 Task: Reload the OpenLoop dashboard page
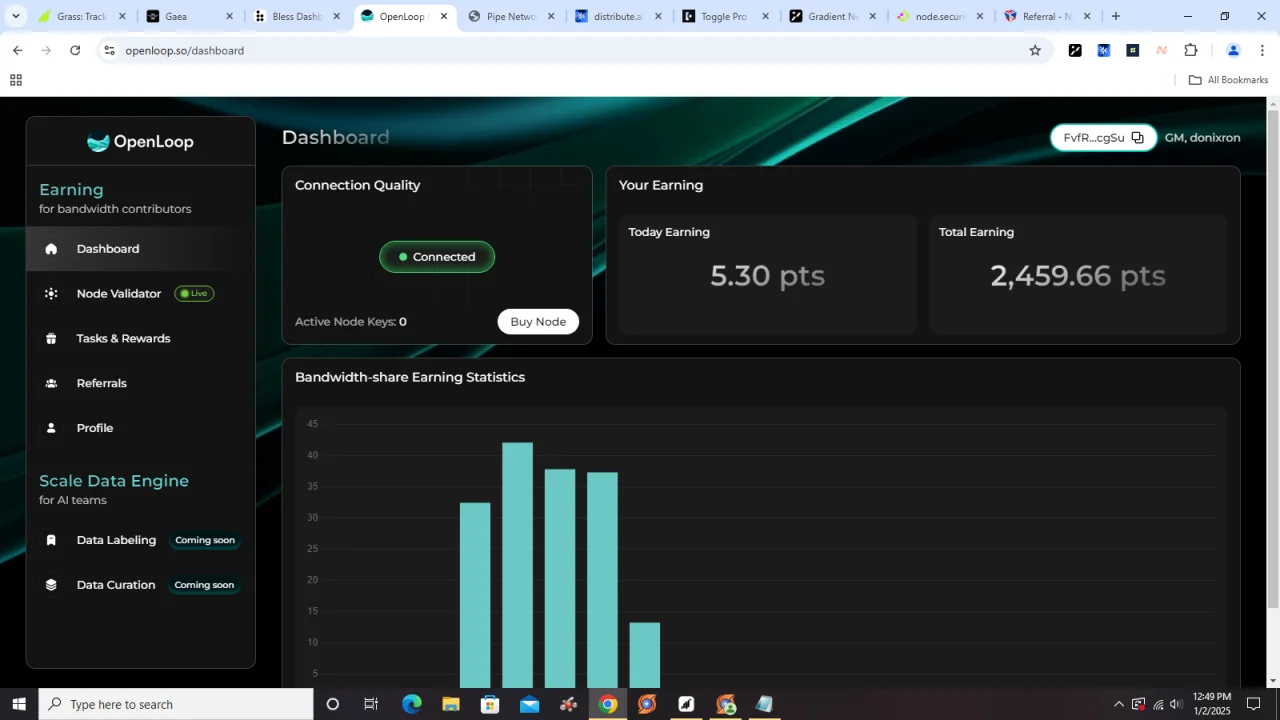tap(75, 51)
